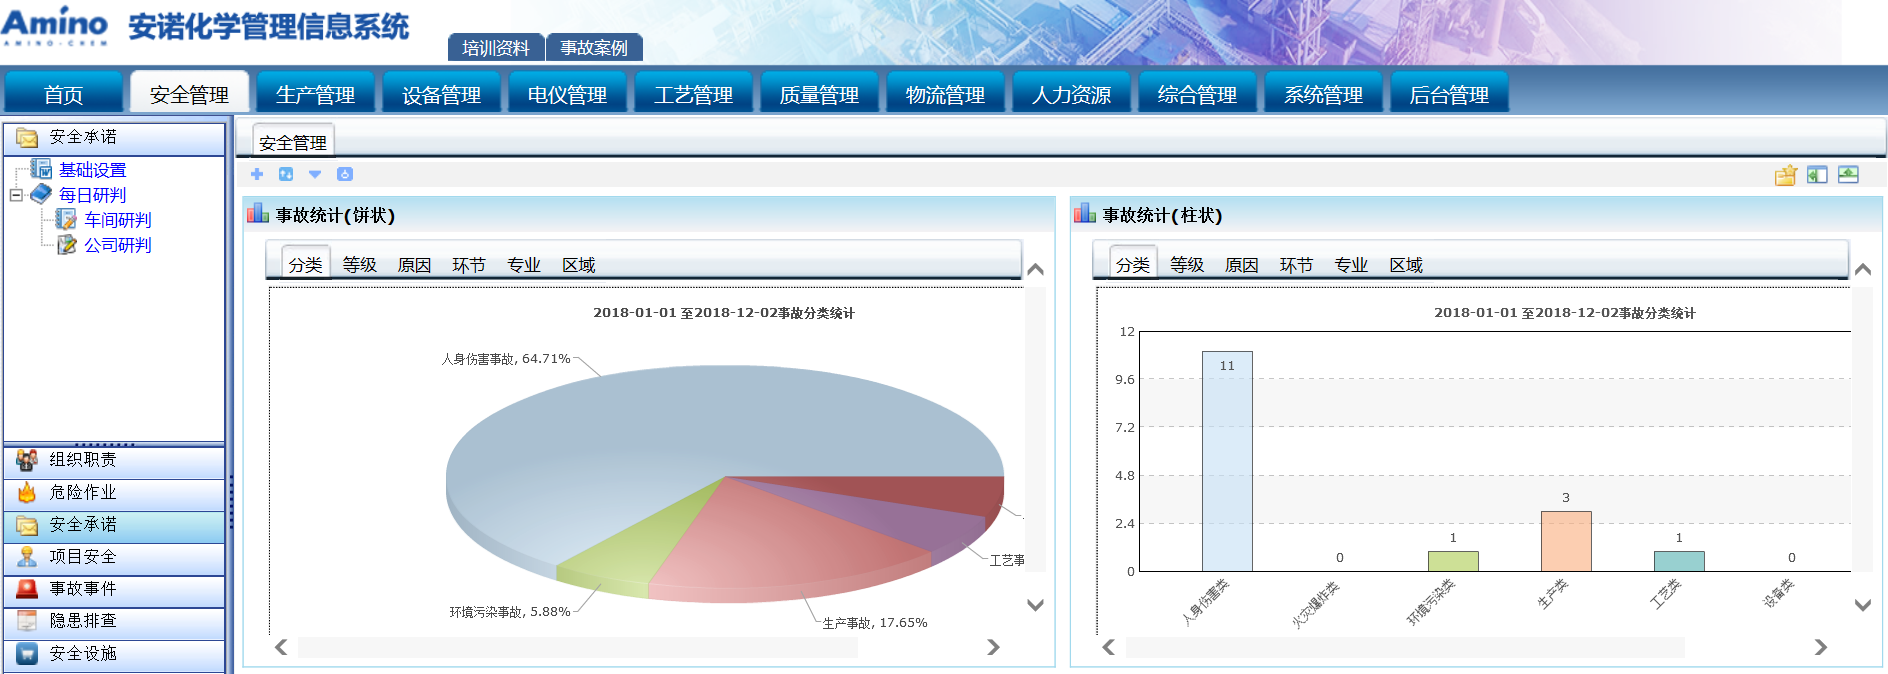Click the 培训资料 header button
The image size is (1888, 674).
[x=496, y=48]
